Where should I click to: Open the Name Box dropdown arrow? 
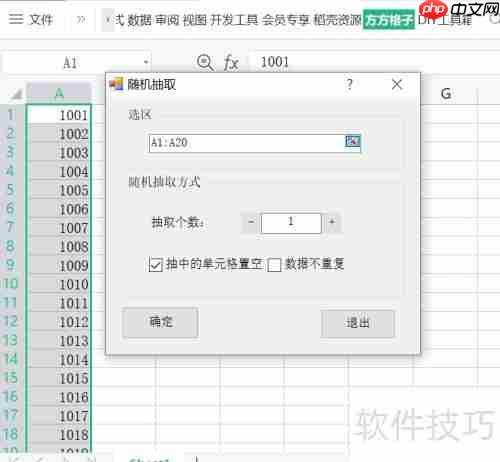(146, 62)
